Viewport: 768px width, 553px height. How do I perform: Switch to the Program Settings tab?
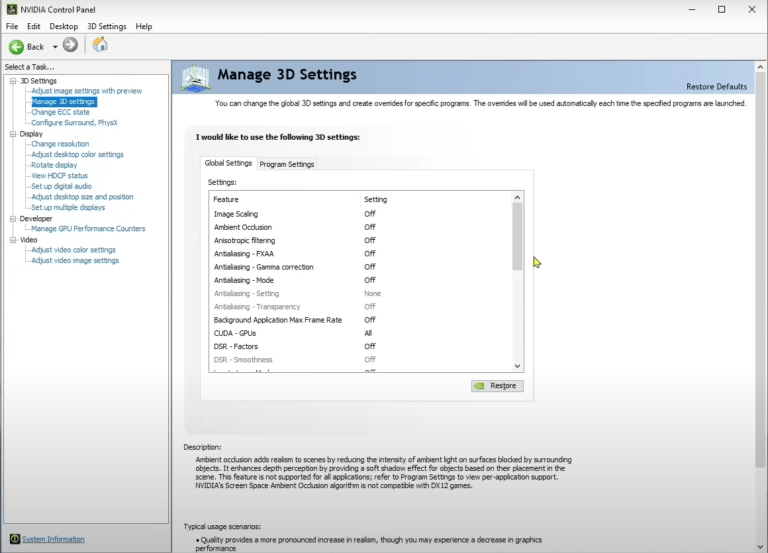pyautogui.click(x=287, y=164)
